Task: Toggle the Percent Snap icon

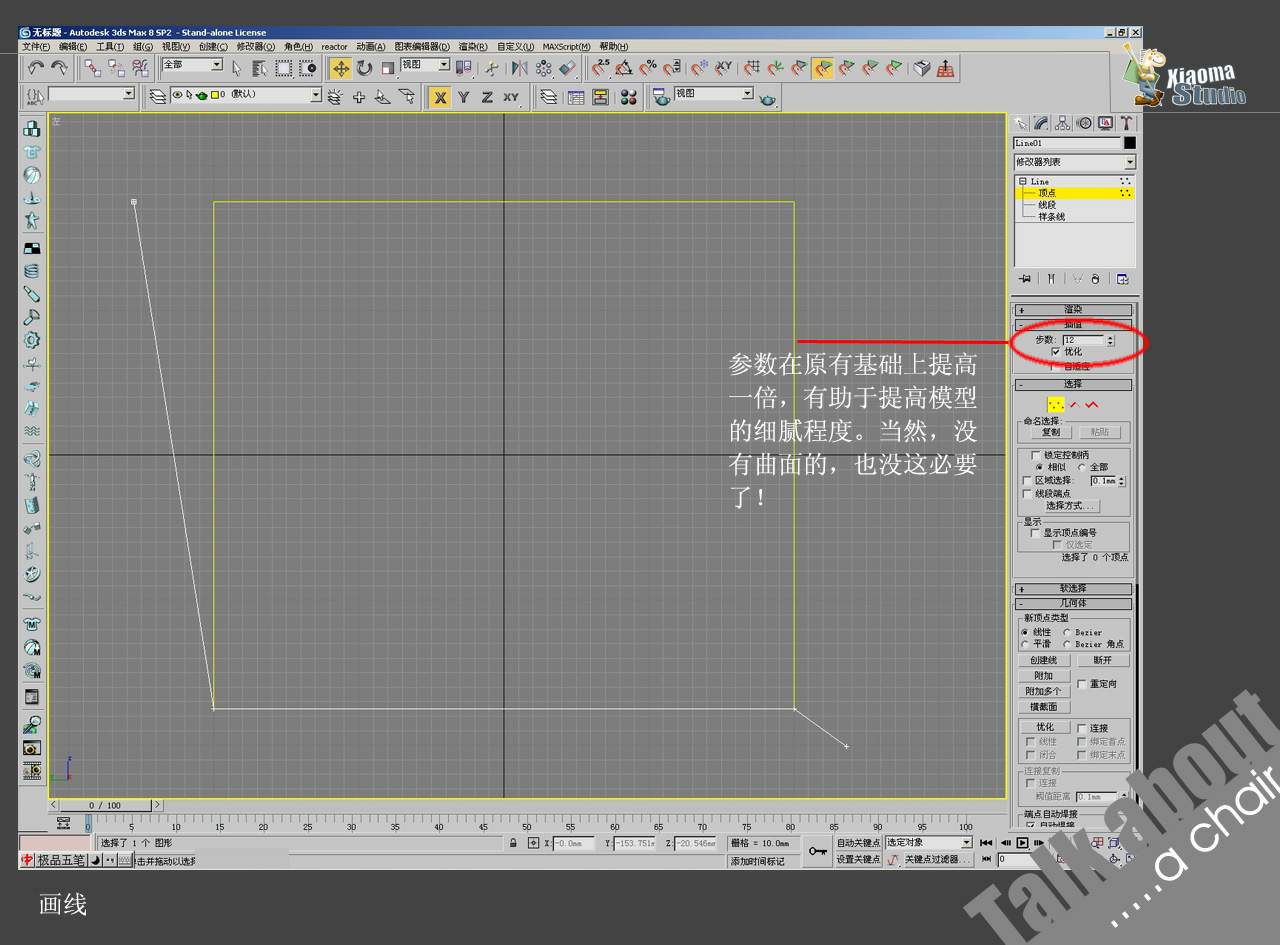Action: coord(648,68)
